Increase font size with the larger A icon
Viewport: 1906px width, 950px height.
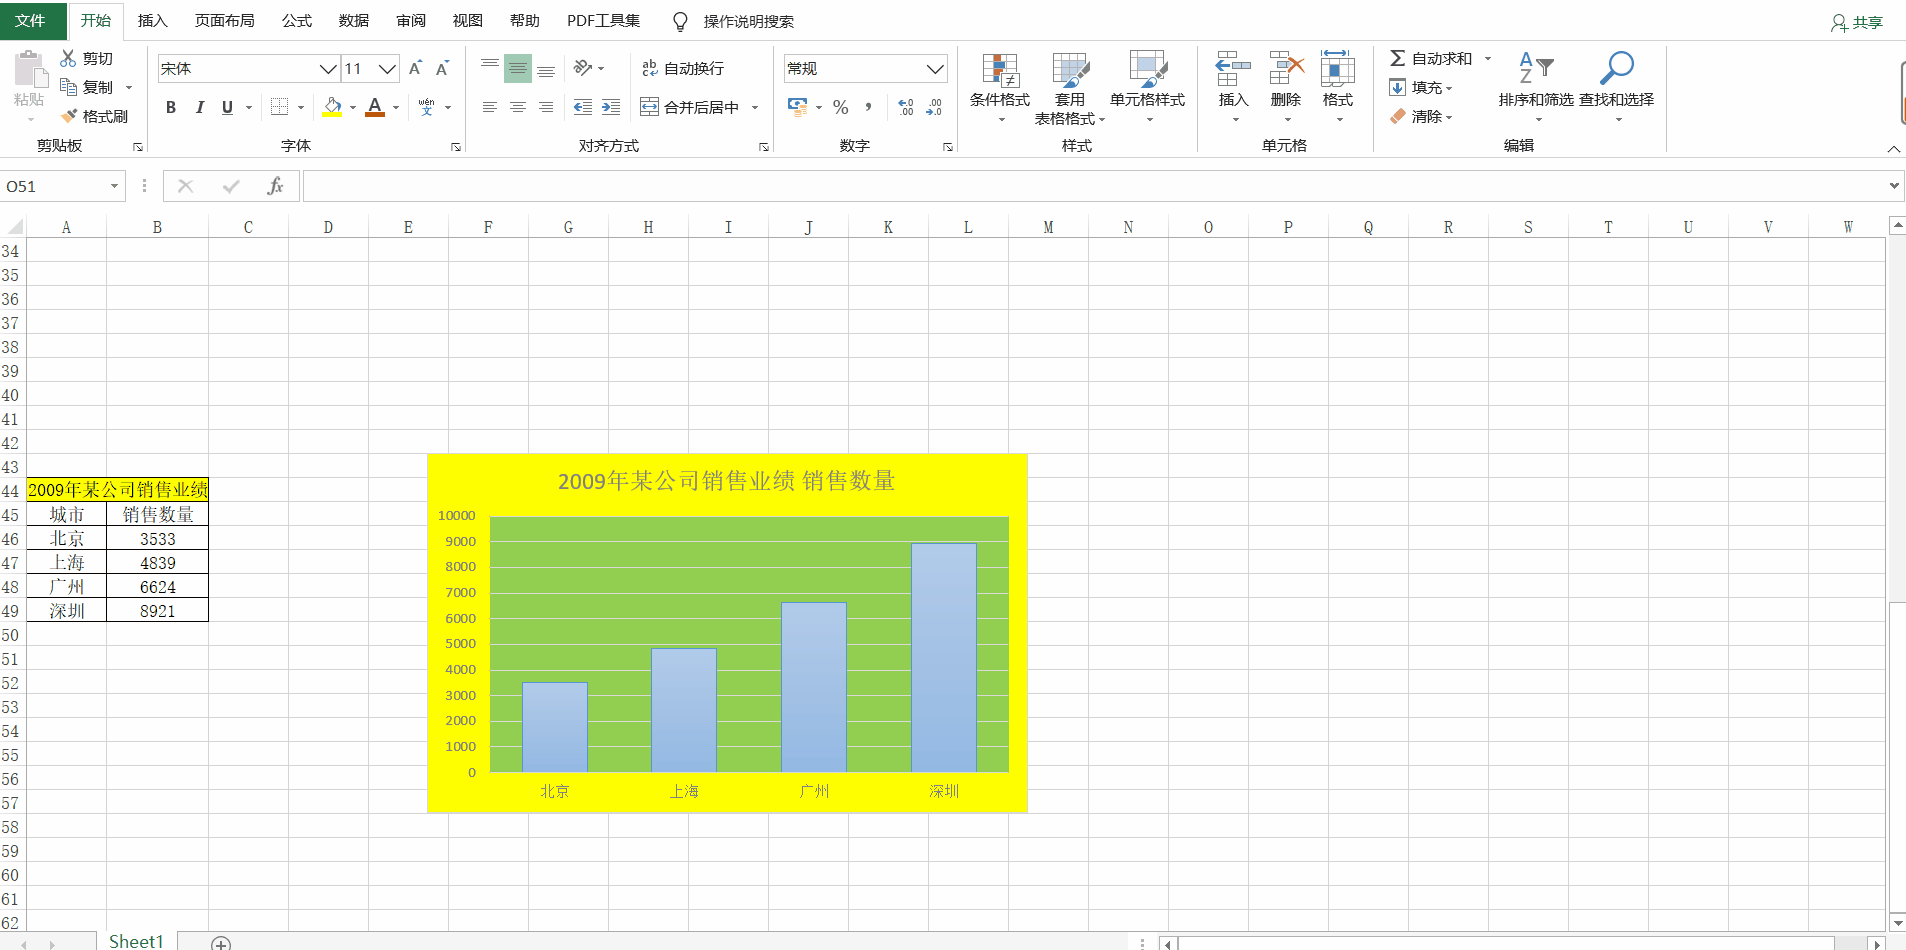tap(415, 68)
